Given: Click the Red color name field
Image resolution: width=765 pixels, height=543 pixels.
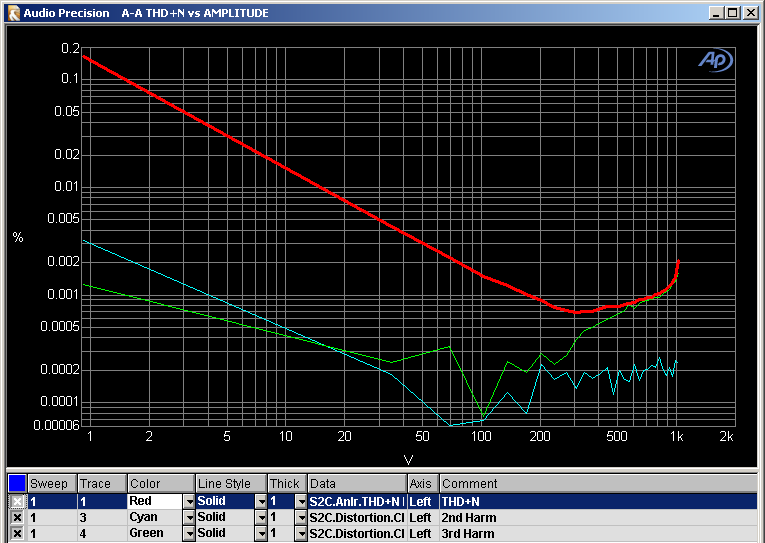Looking at the screenshot, I should pyautogui.click(x=155, y=502).
